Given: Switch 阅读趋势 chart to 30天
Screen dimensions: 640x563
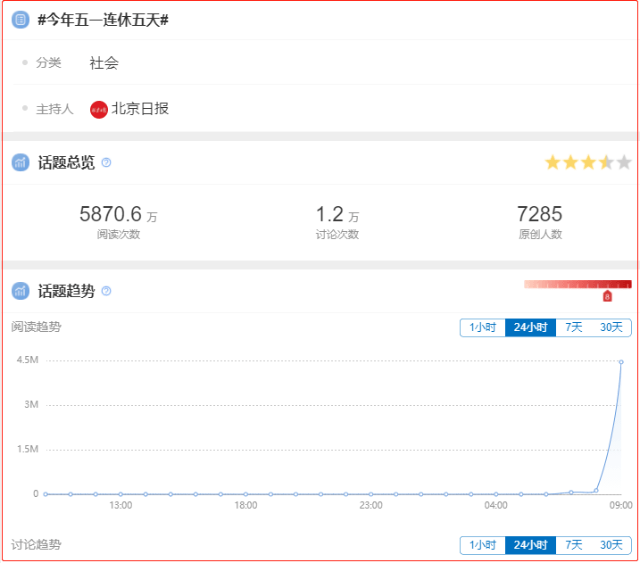Looking at the screenshot, I should tap(610, 328).
